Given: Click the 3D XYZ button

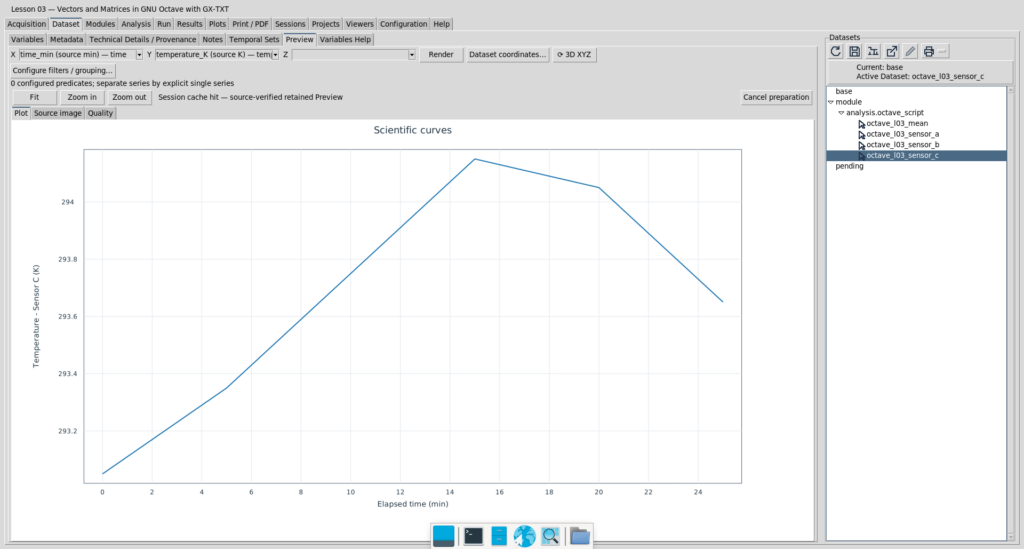Looking at the screenshot, I should pos(574,55).
